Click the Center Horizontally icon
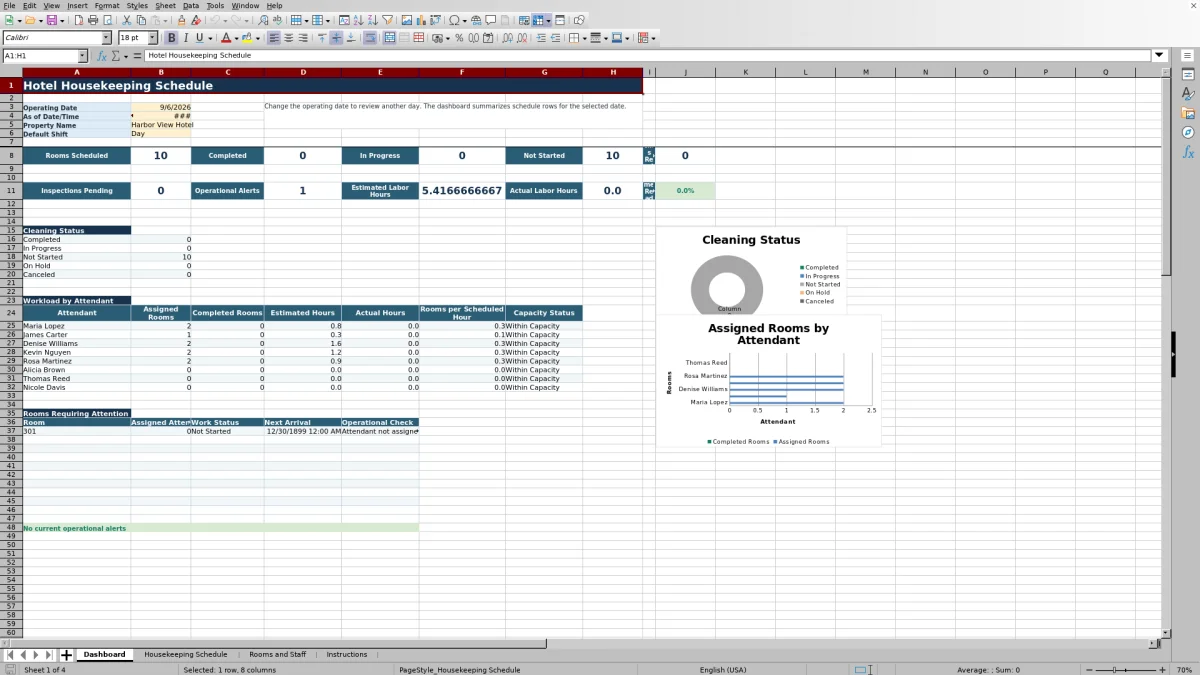The height and width of the screenshot is (675, 1200). click(x=288, y=38)
